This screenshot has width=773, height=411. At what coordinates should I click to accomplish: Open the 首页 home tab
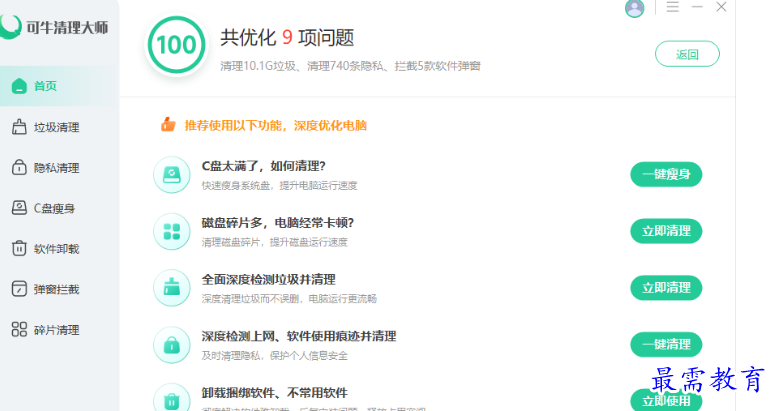point(59,86)
